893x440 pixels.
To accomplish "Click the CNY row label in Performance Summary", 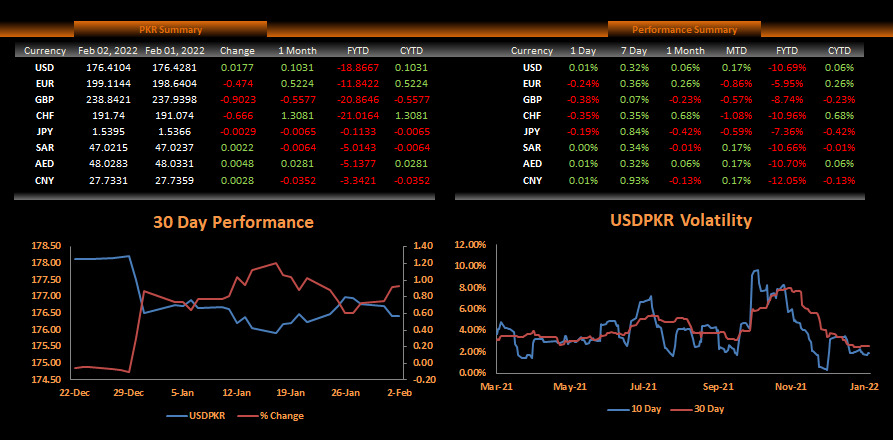I will [532, 181].
